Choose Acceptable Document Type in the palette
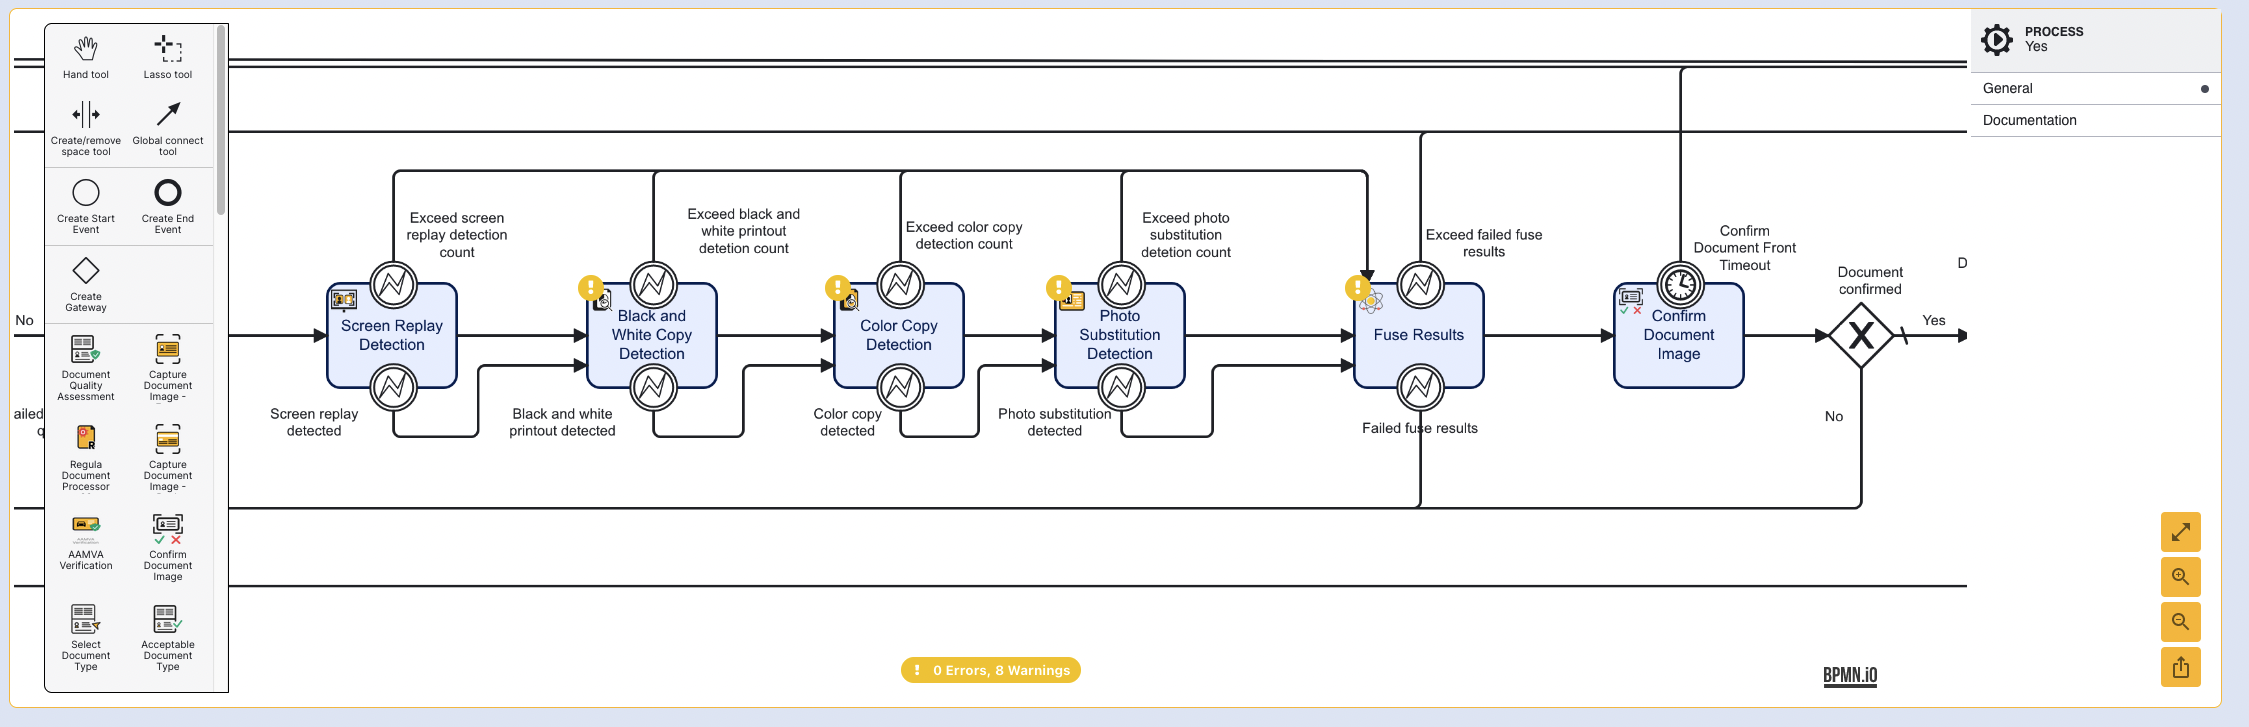Image resolution: width=2249 pixels, height=727 pixels. (x=168, y=619)
